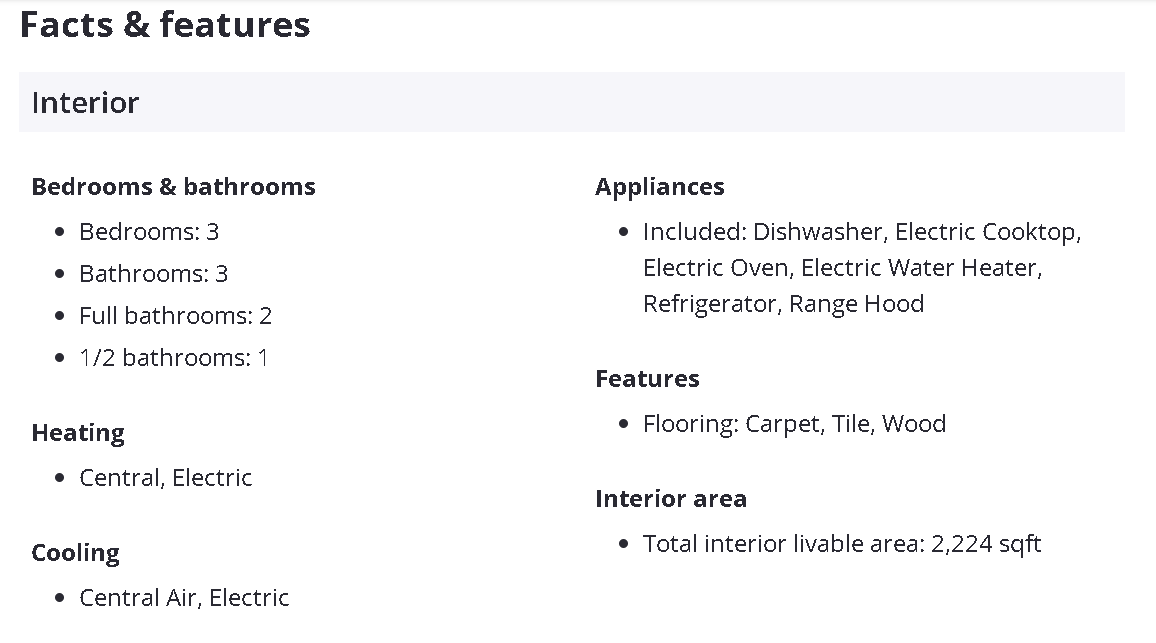Screen dimensions: 1156x643
Task: Select the Bedrooms & bathrooms subheading
Action: (173, 187)
